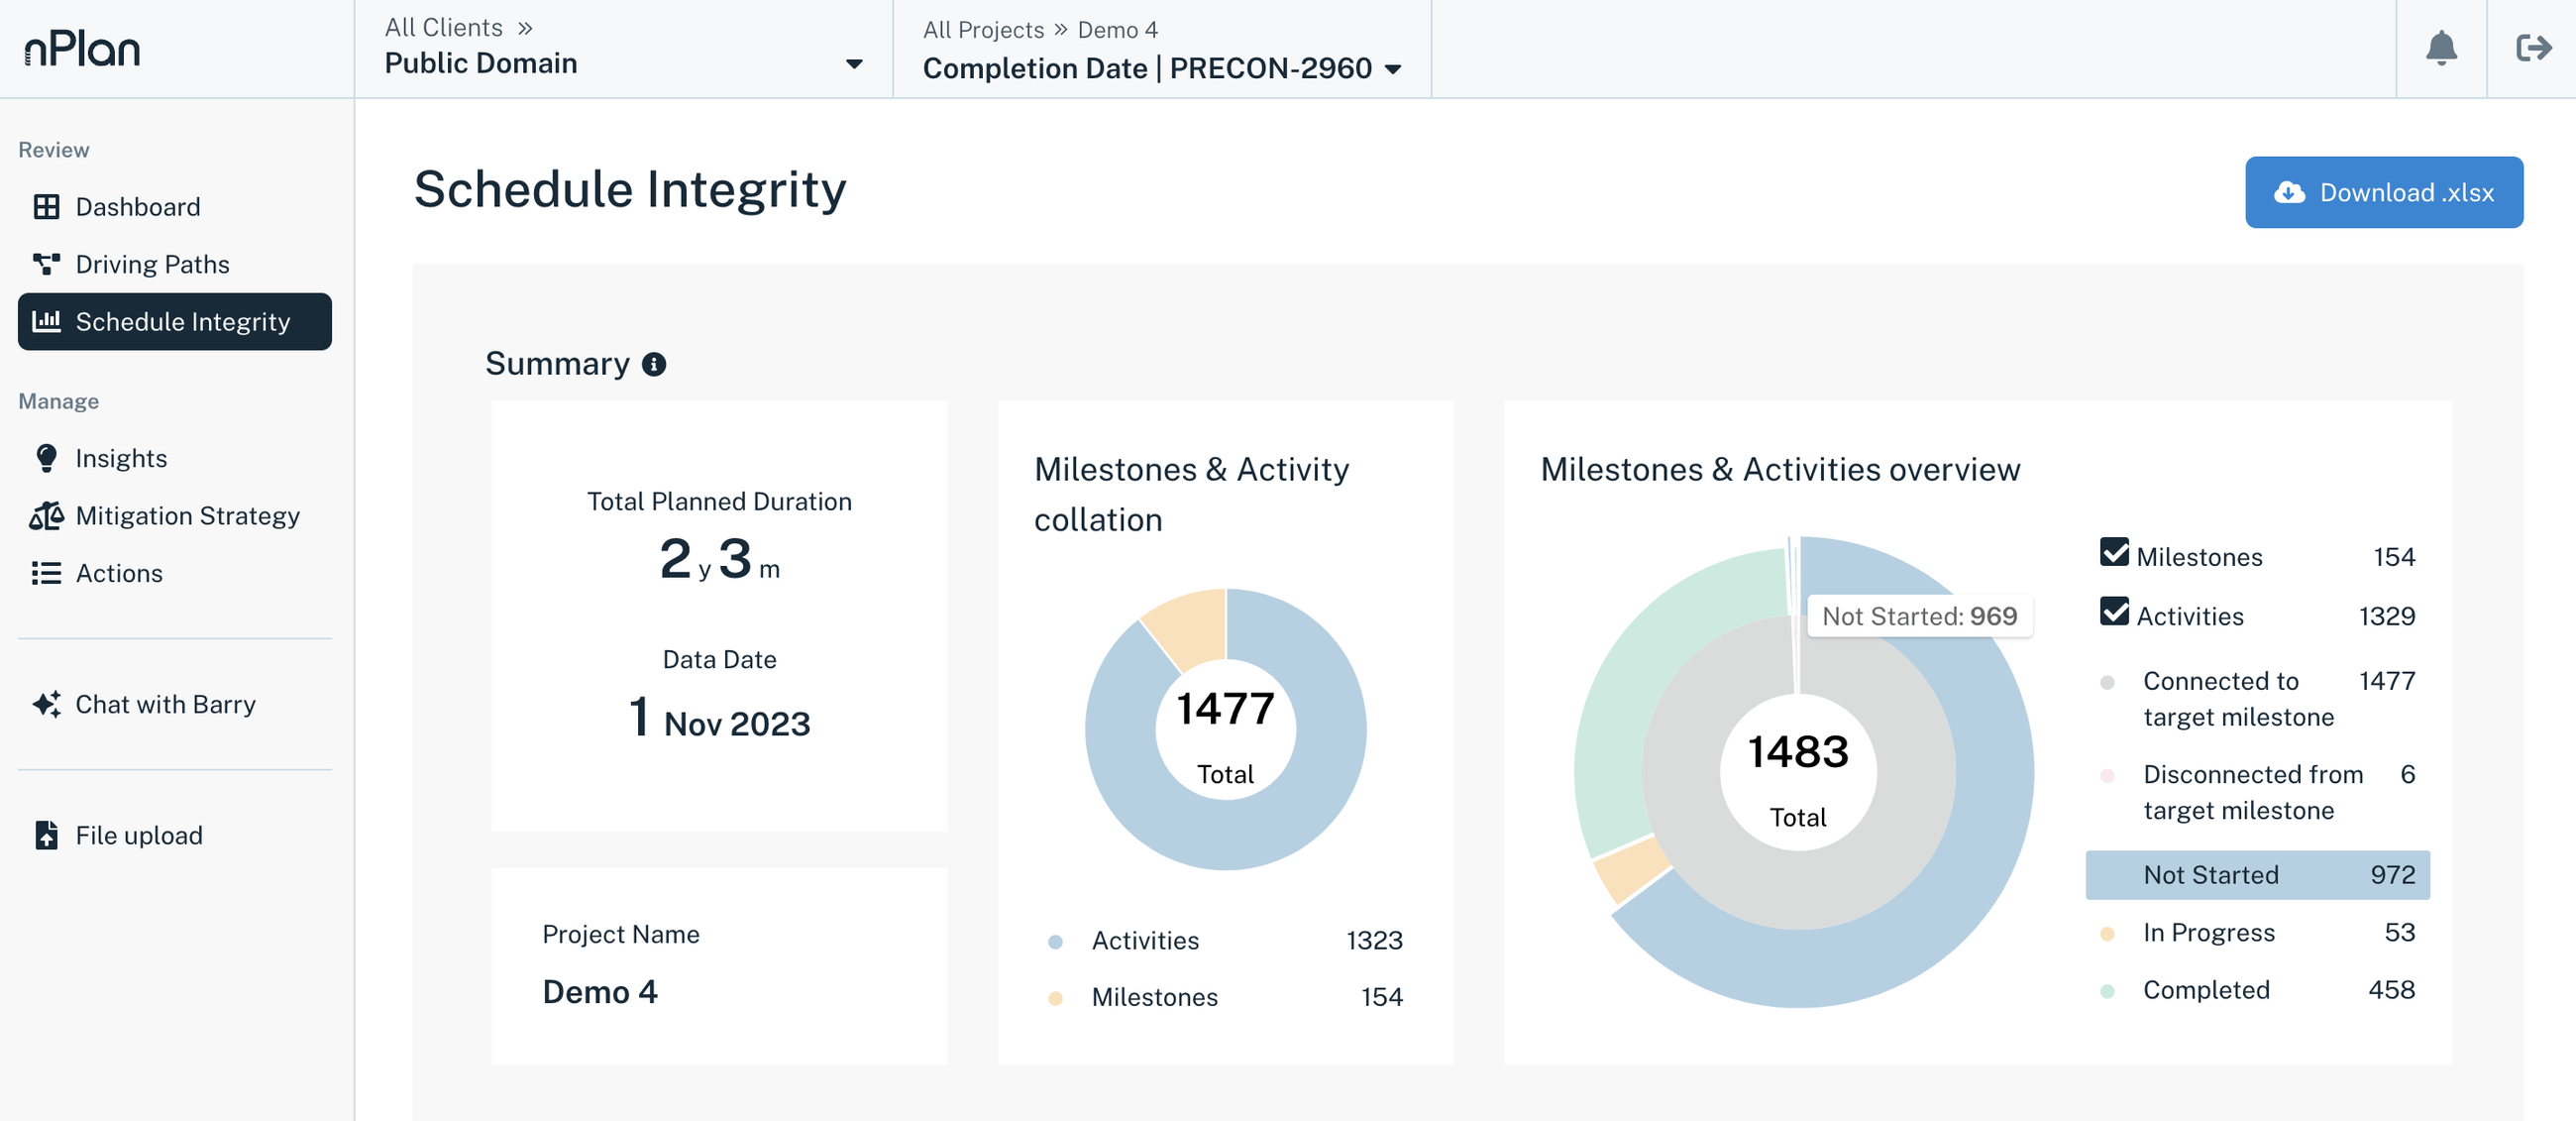Select the Driving Paths icon
The width and height of the screenshot is (2576, 1121).
tap(48, 263)
